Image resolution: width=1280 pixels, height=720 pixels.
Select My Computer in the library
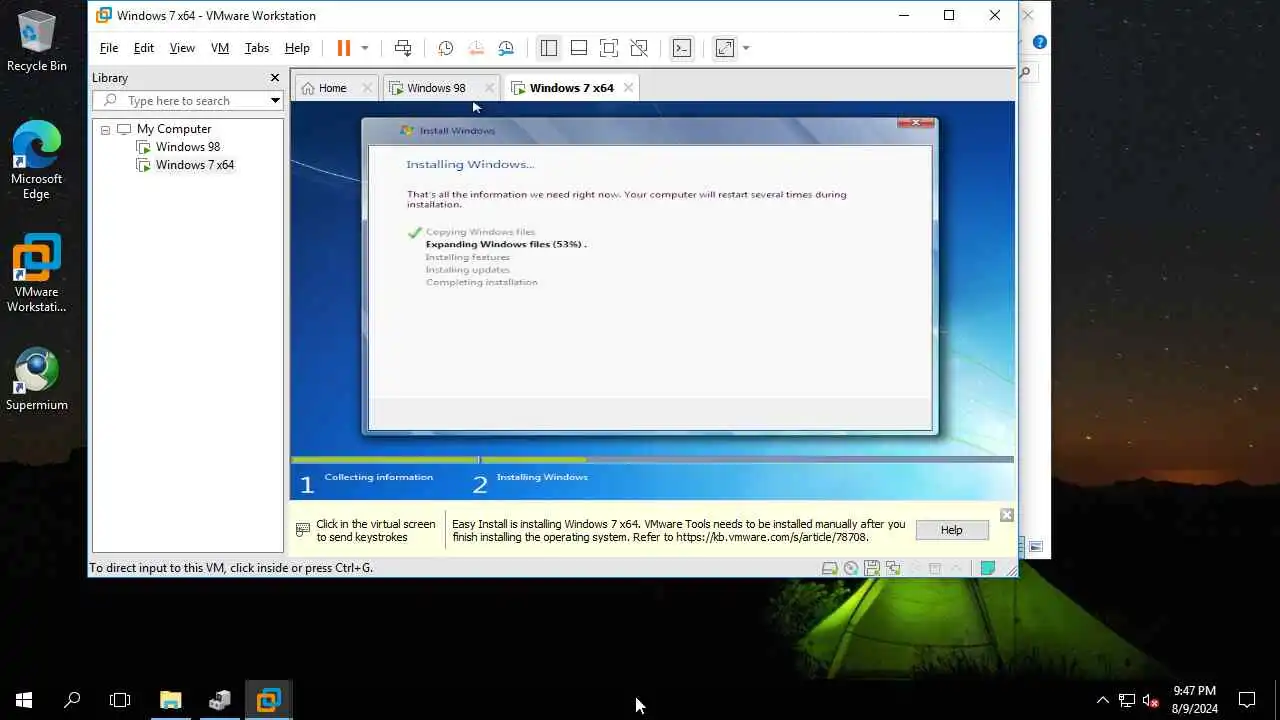coord(174,129)
